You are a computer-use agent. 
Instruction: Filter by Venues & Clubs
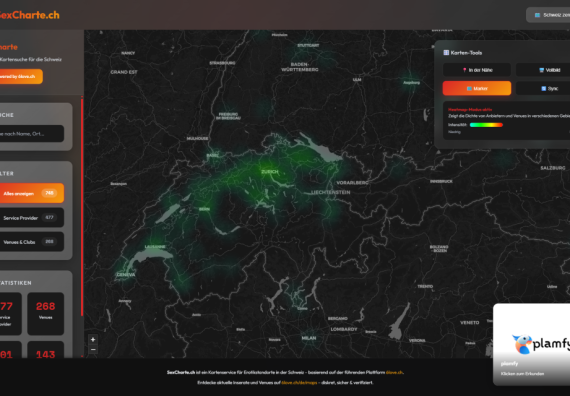(x=32, y=242)
